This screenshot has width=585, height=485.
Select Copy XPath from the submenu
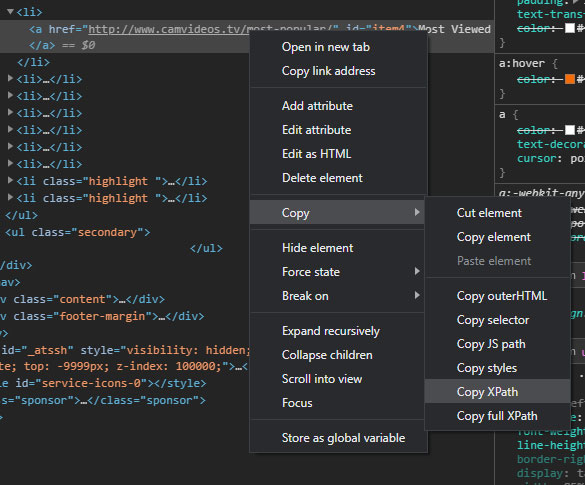[497, 392]
